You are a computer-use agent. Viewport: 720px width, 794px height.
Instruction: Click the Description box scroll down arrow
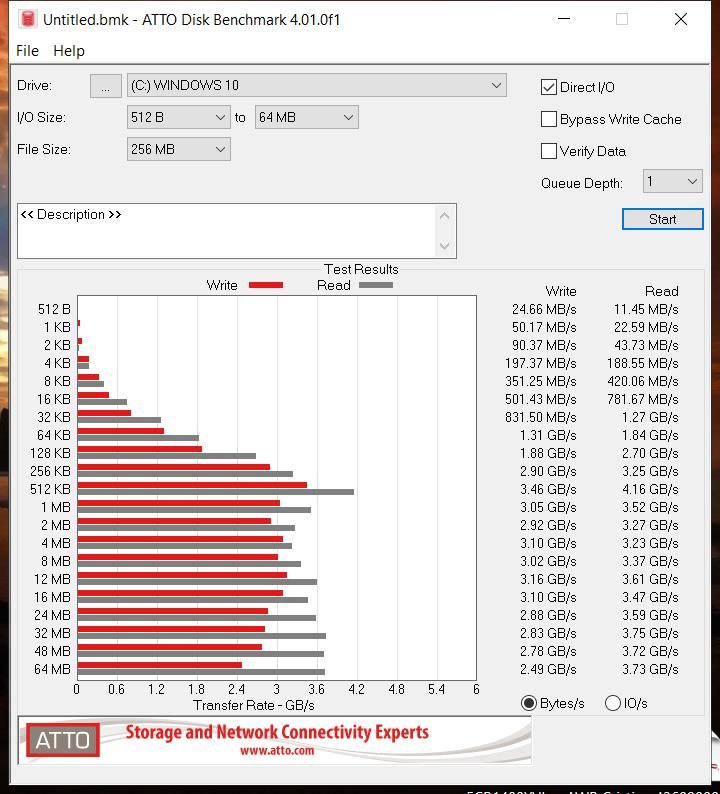(445, 246)
